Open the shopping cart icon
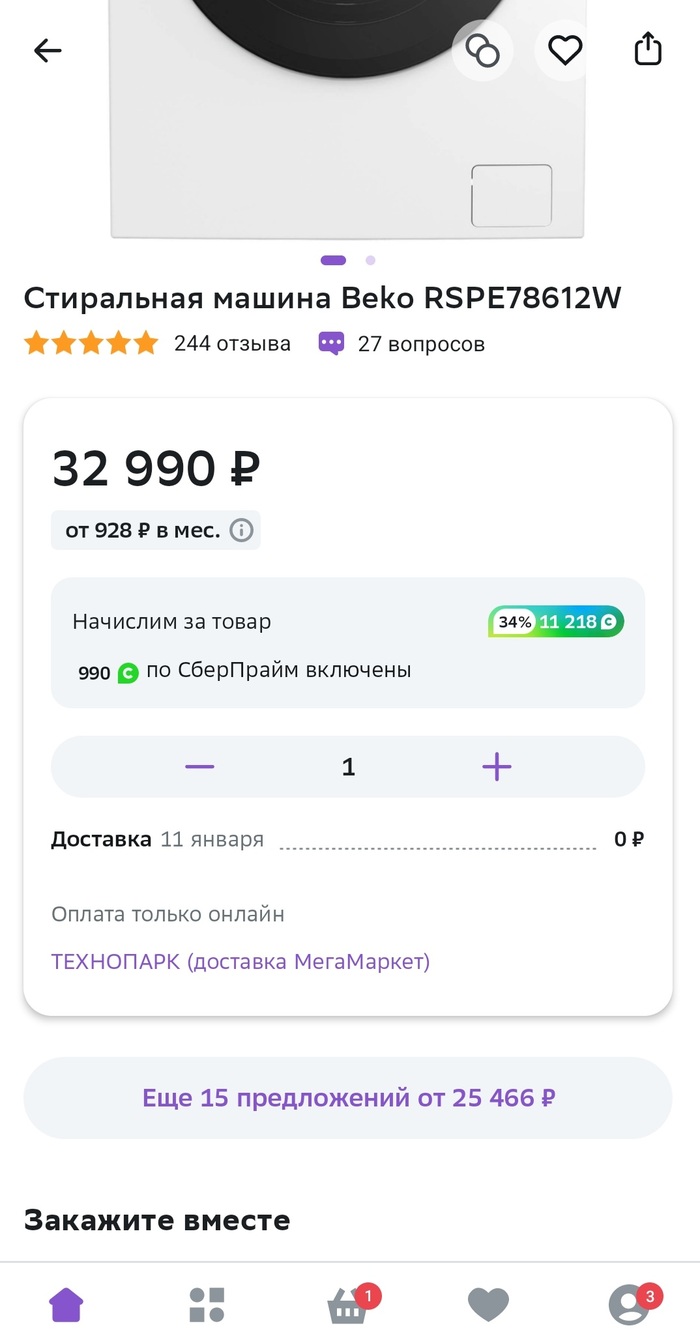This screenshot has width=700, height=1343. click(347, 1304)
